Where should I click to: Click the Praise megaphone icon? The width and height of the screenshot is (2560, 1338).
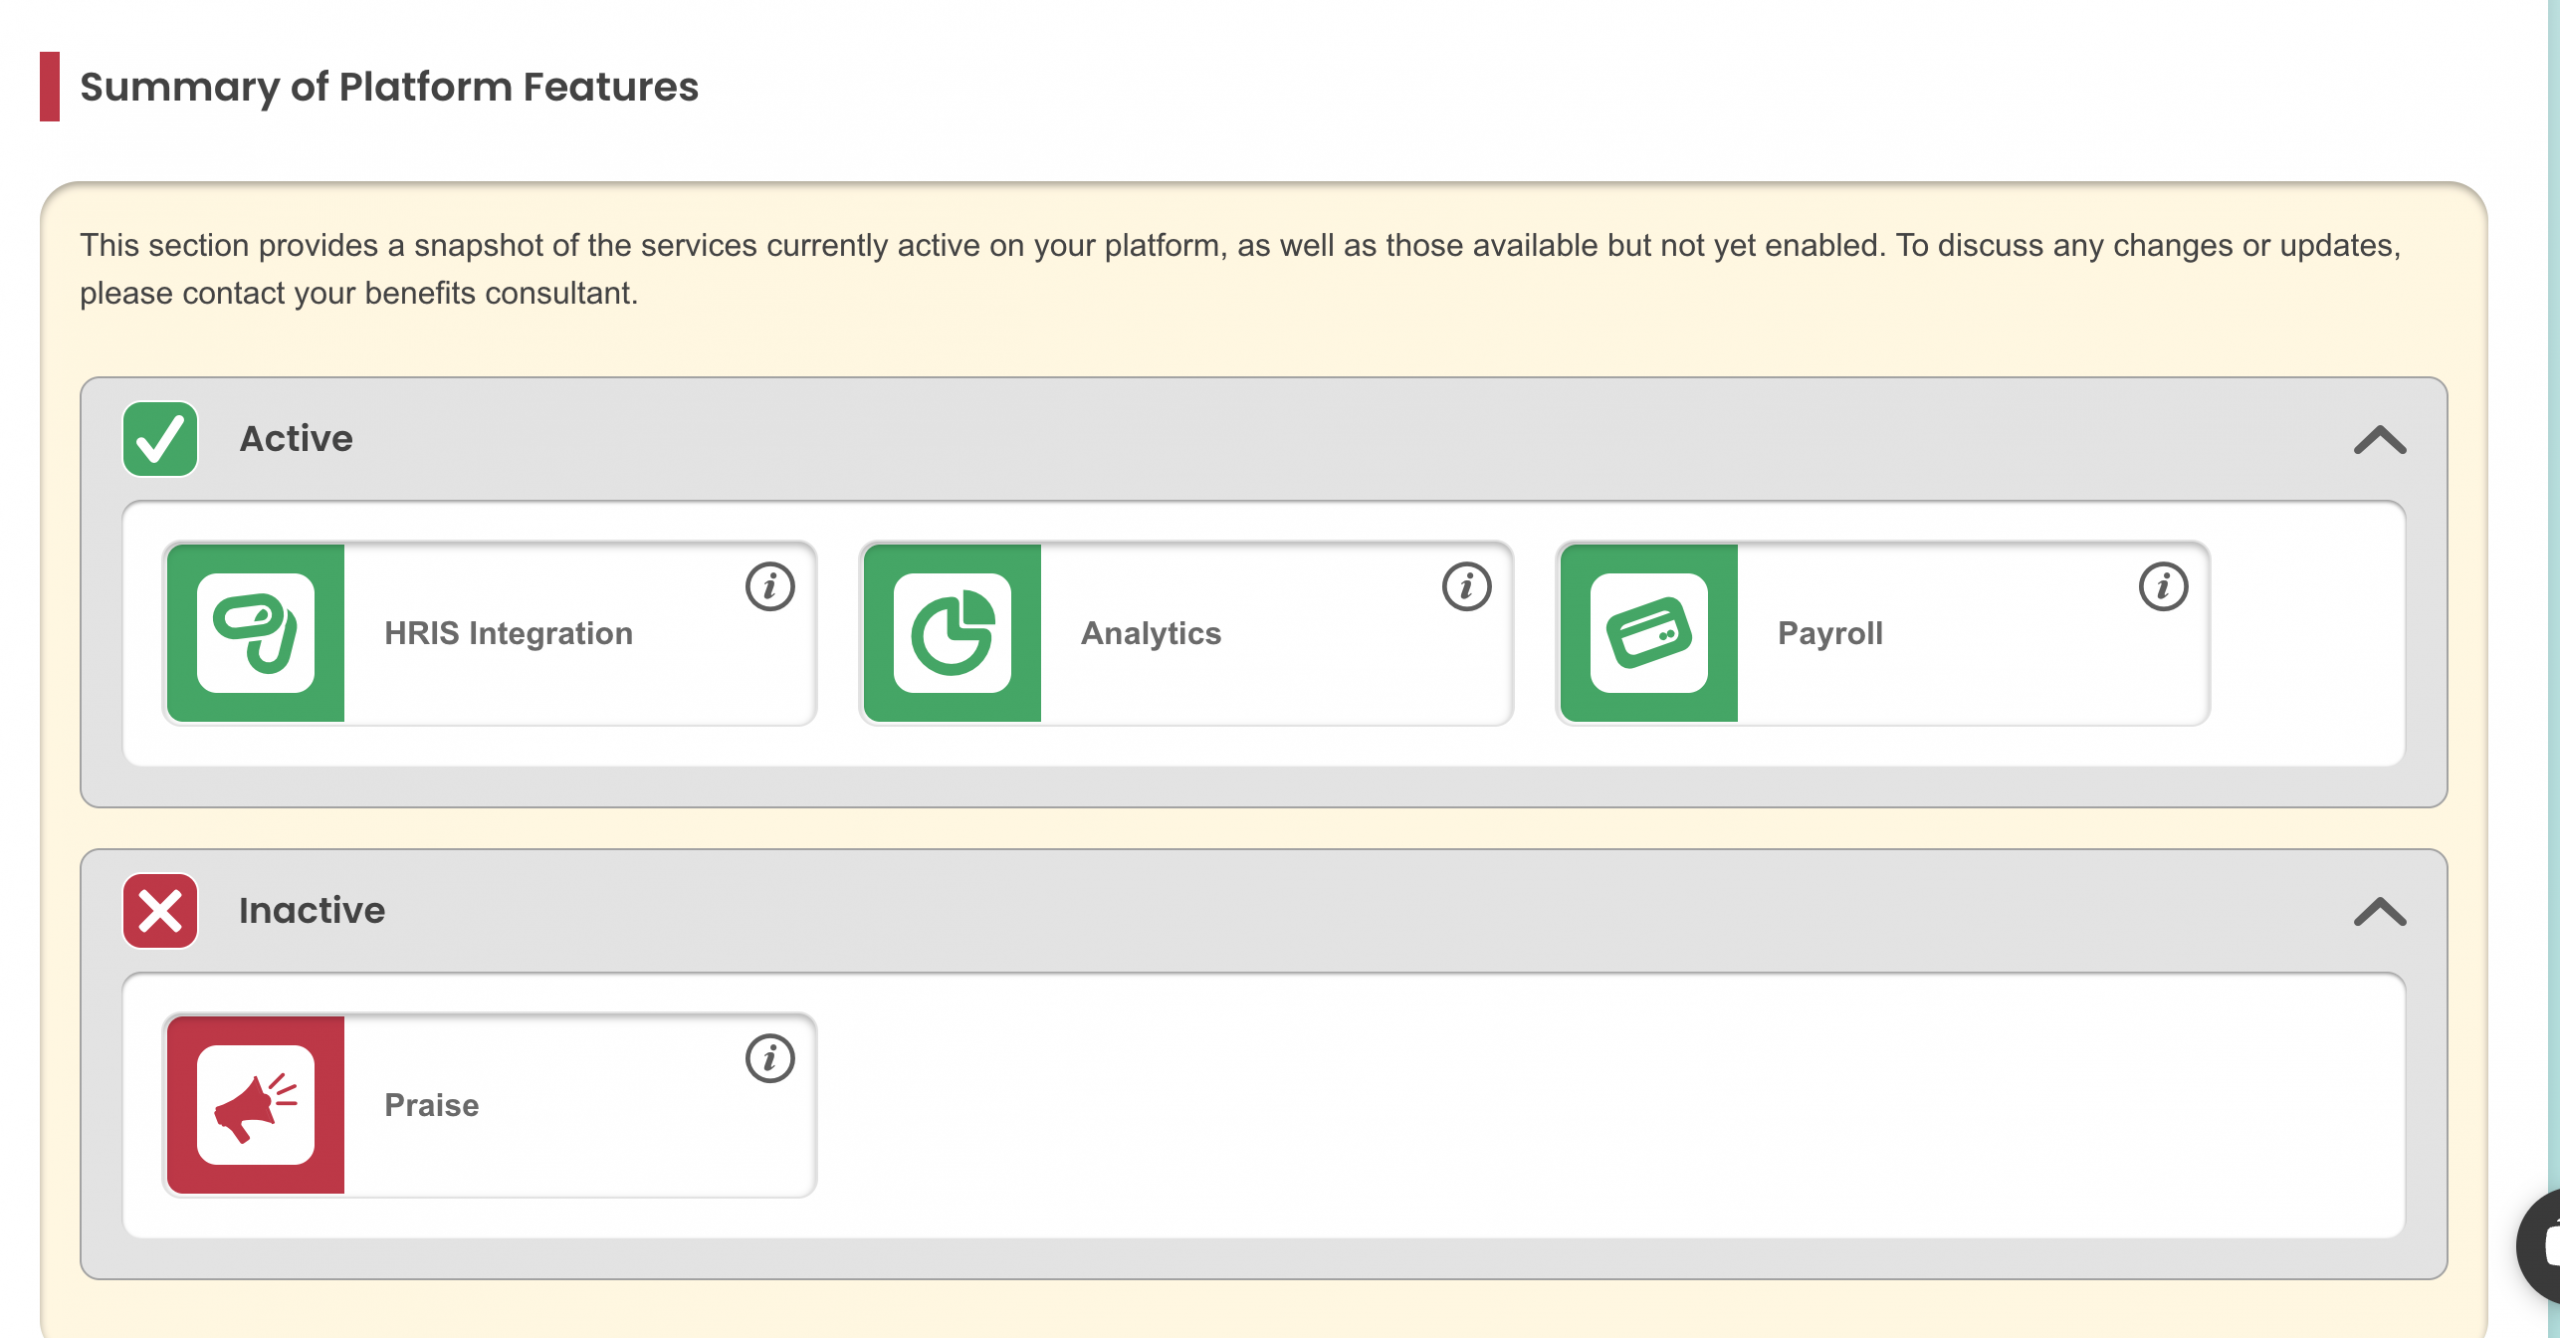(x=256, y=1105)
